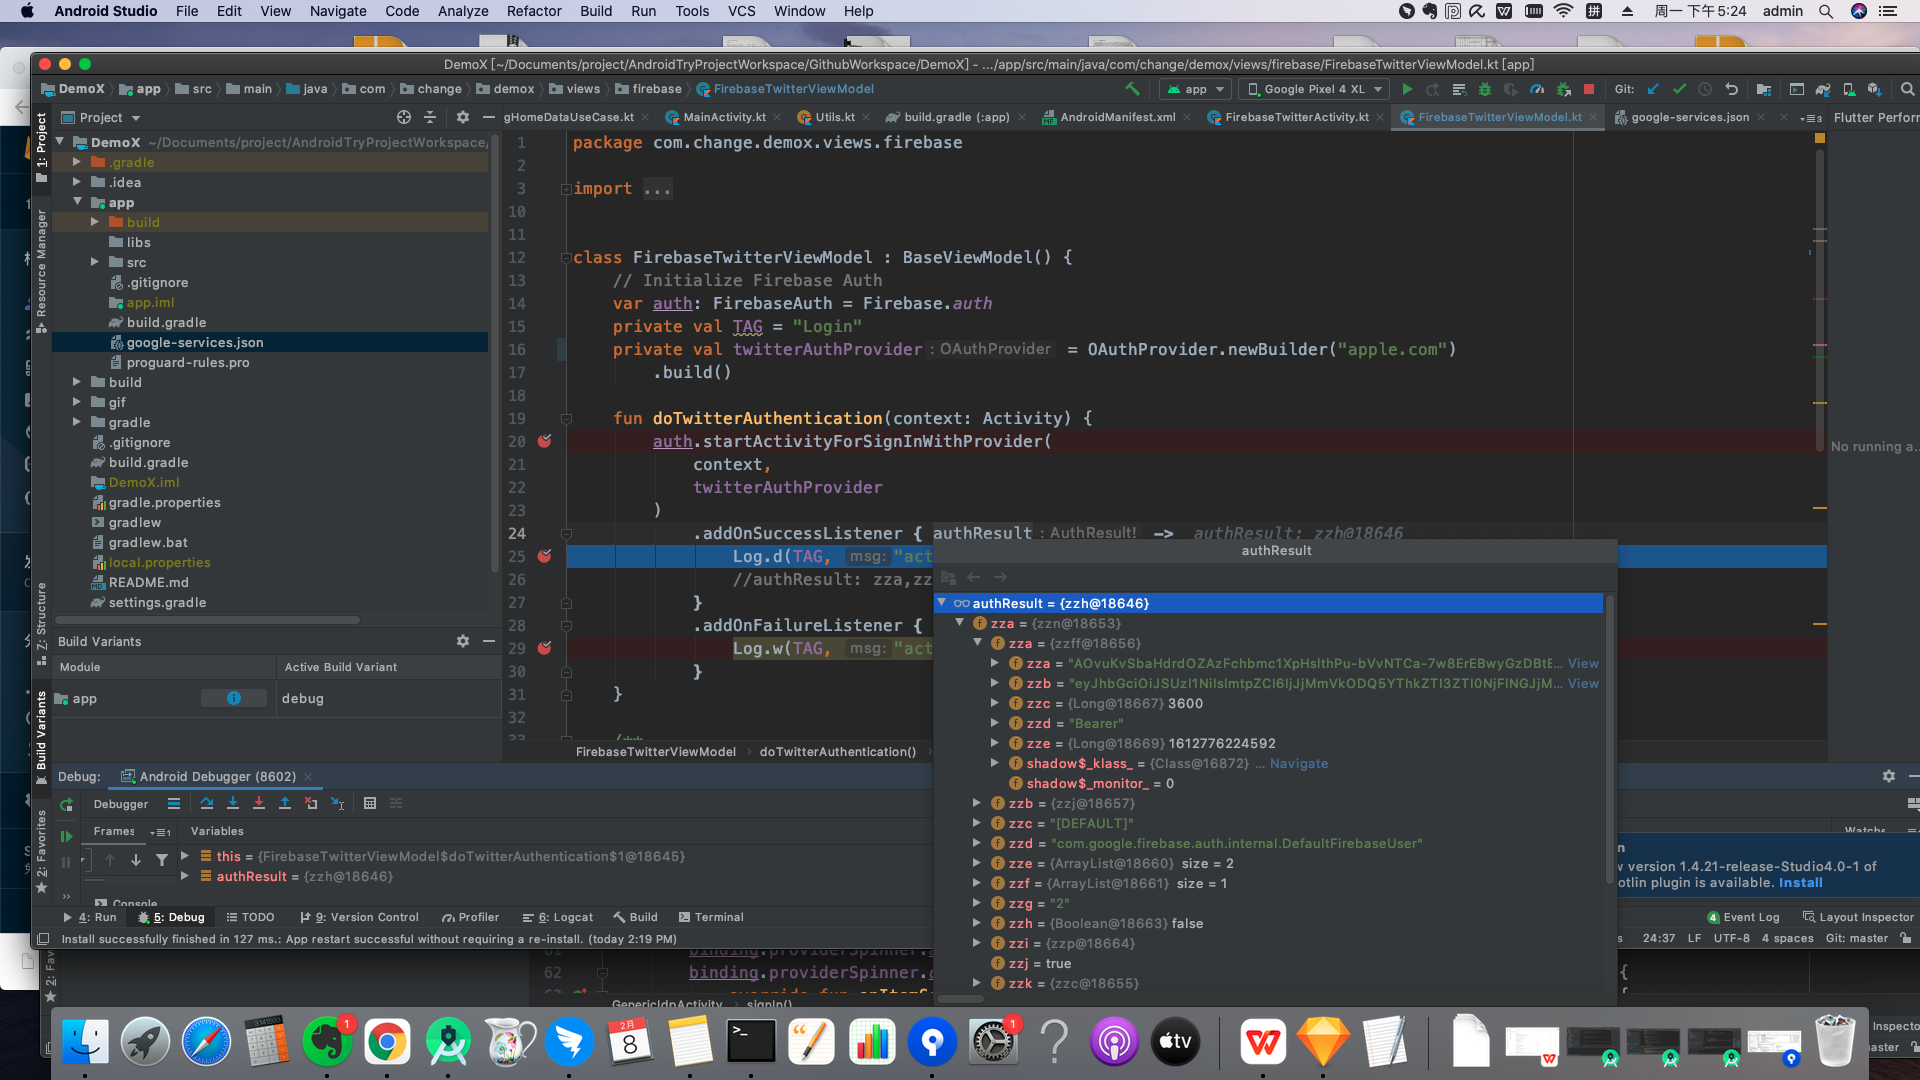Switch to the FirebaseTwitterActivity.kt tab
This screenshot has width=1920, height=1080.
tap(1296, 117)
